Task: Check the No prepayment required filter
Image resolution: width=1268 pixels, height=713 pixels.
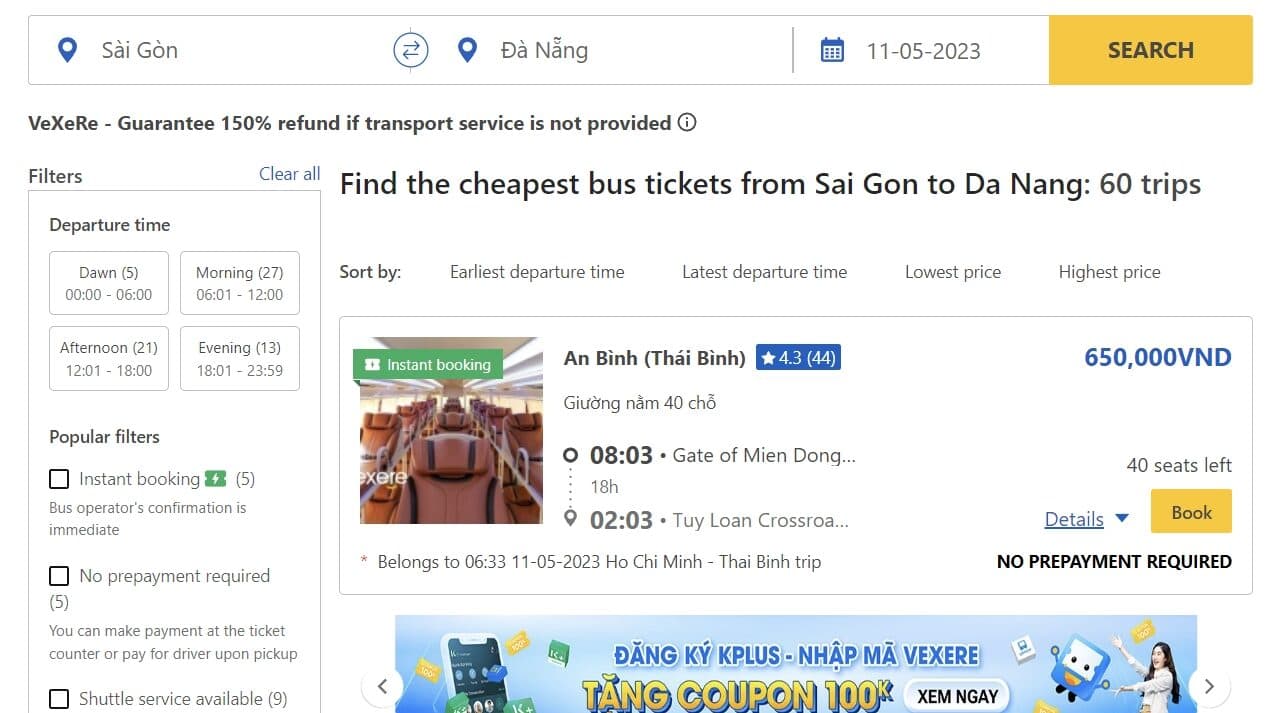Action: point(59,576)
